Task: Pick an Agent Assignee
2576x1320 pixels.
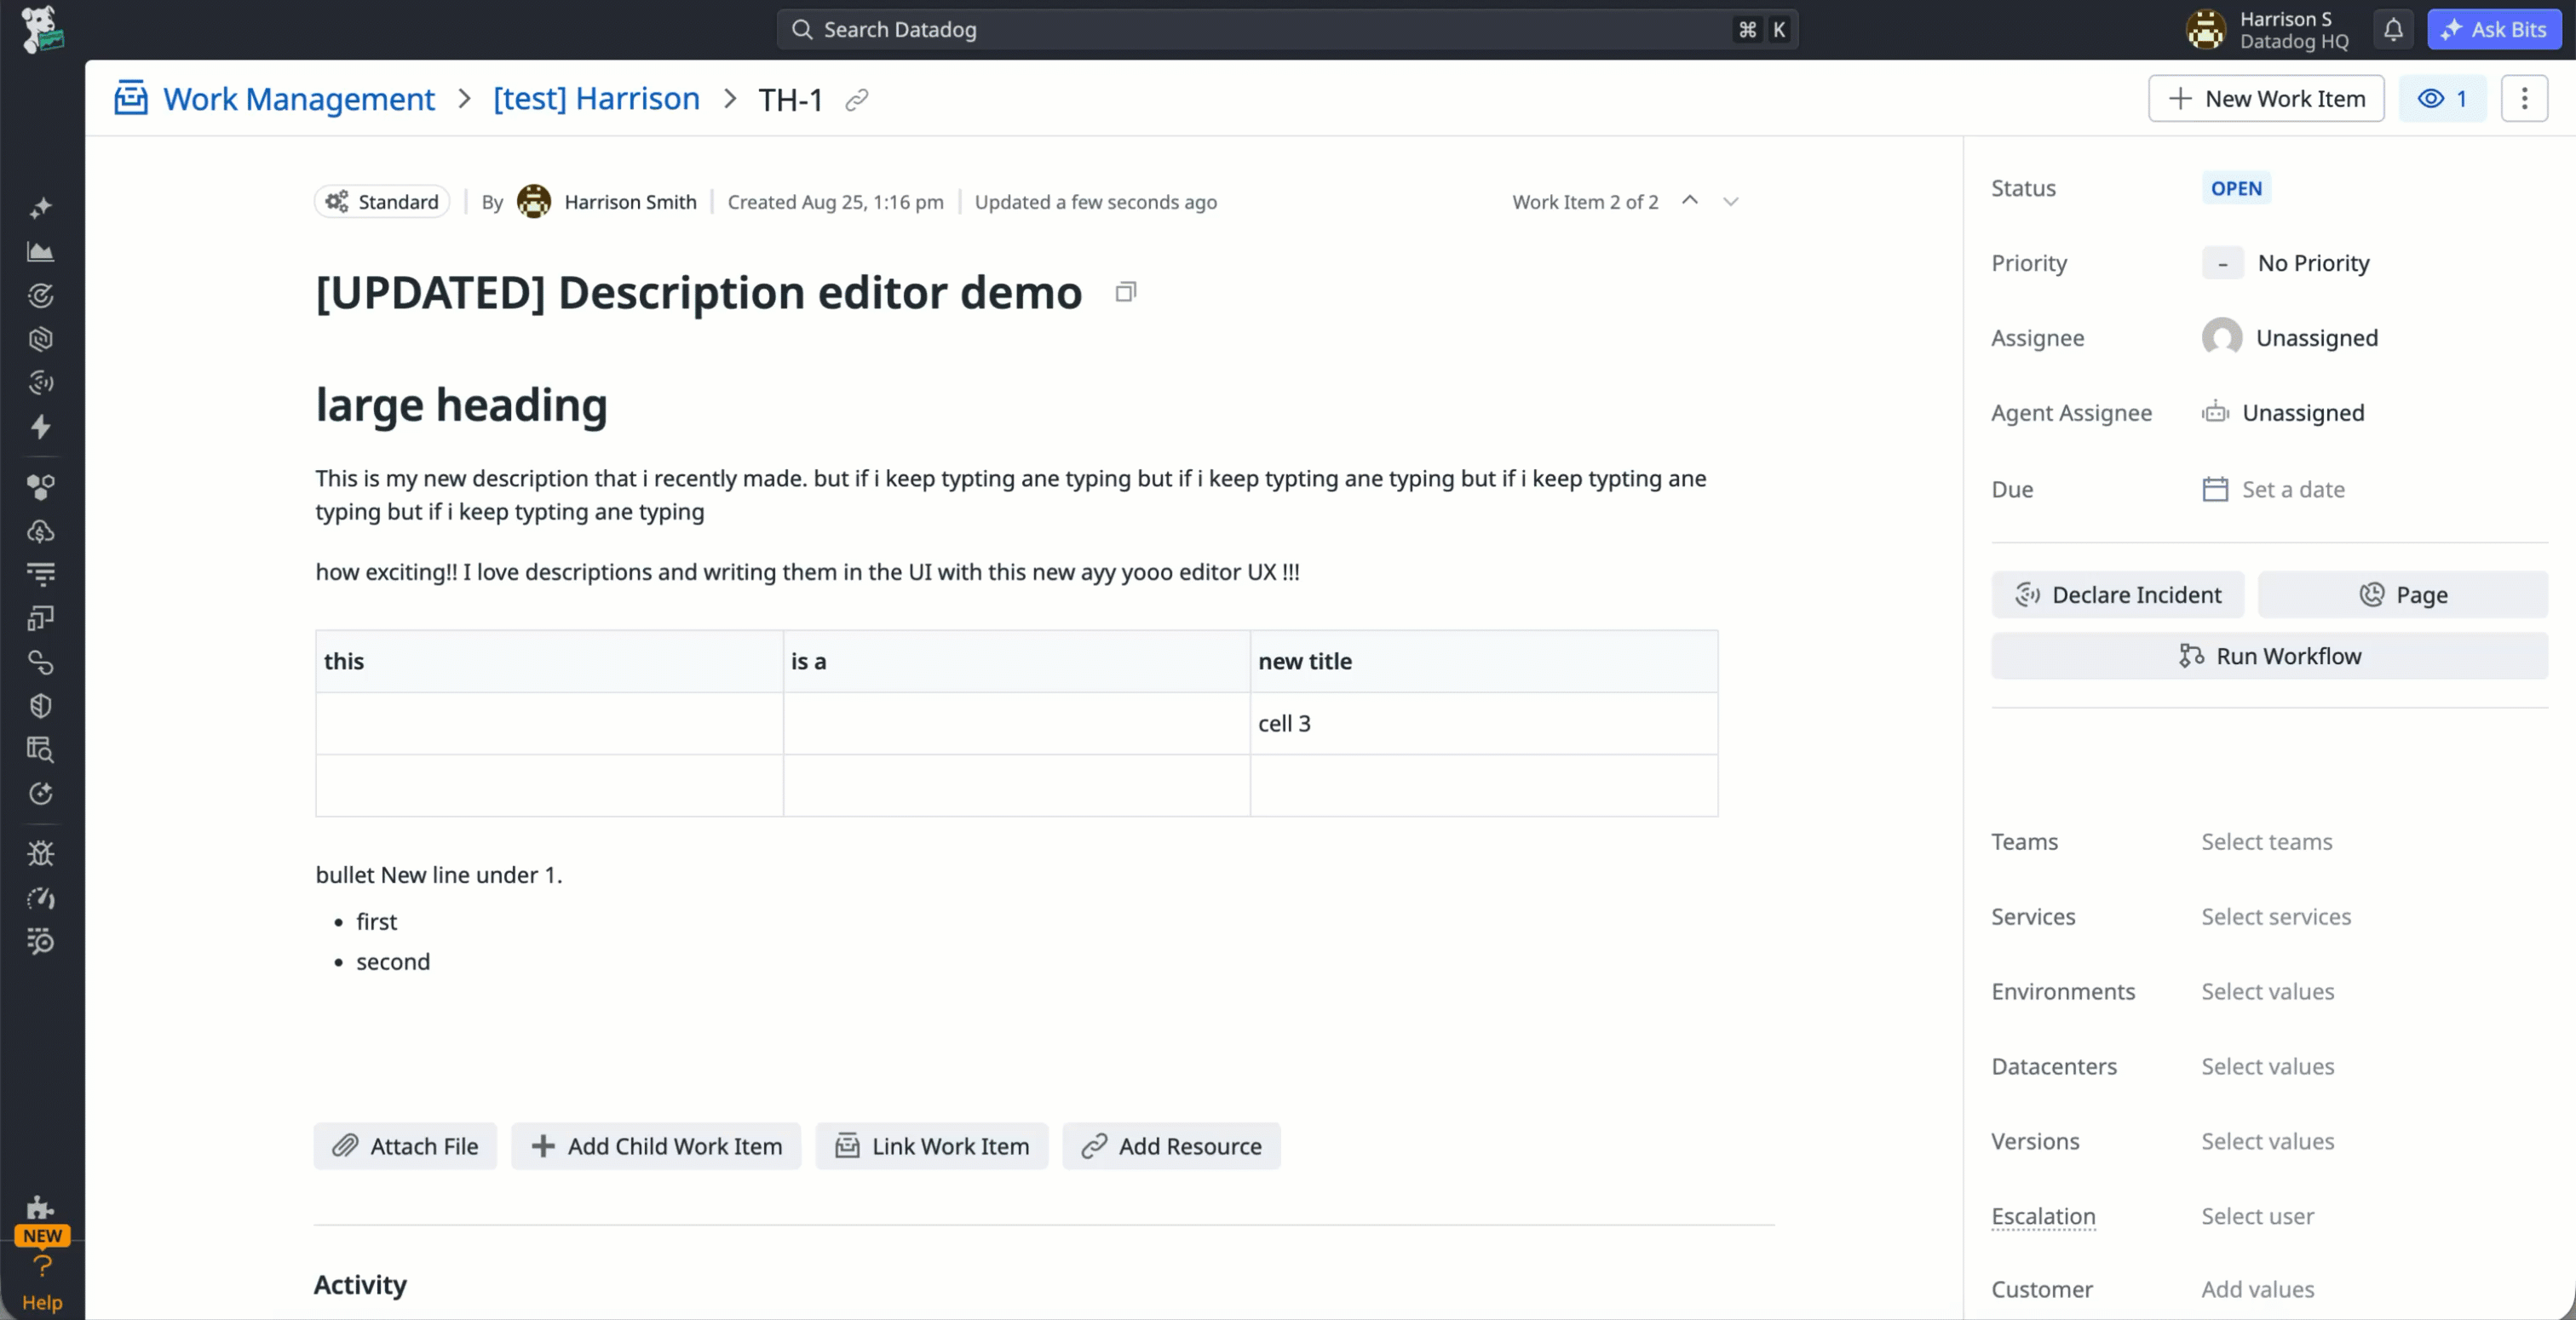Action: point(2283,413)
